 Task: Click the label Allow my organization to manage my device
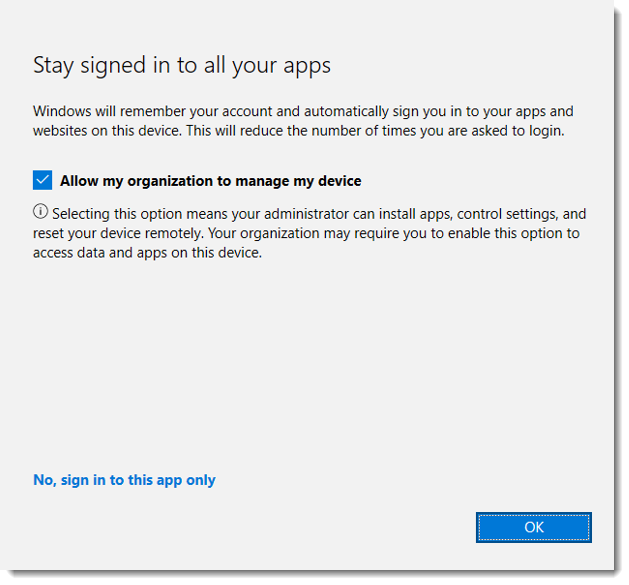211,181
